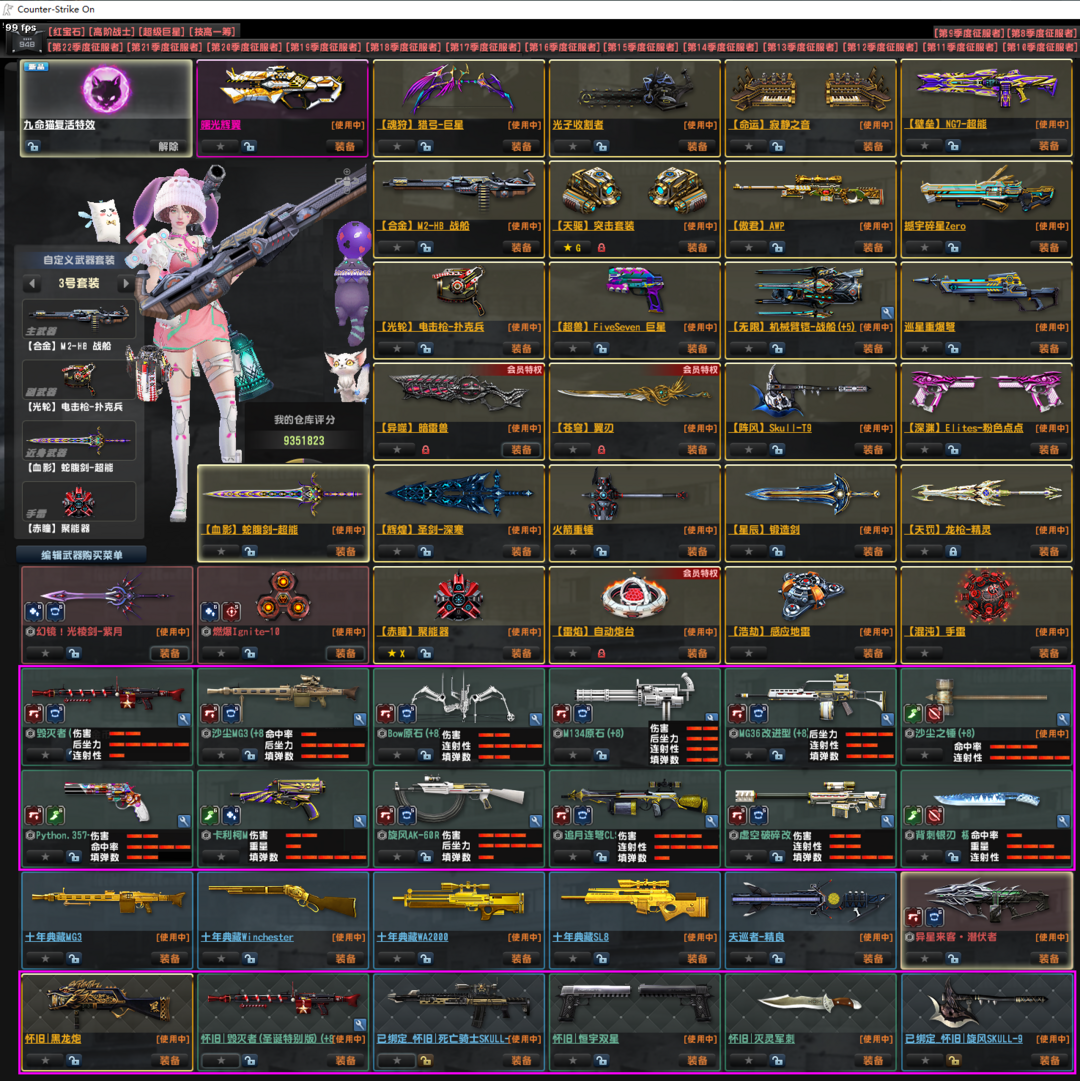Click the enhancement icon on 【无限】机械臂铠-战船 card

coord(887,312)
